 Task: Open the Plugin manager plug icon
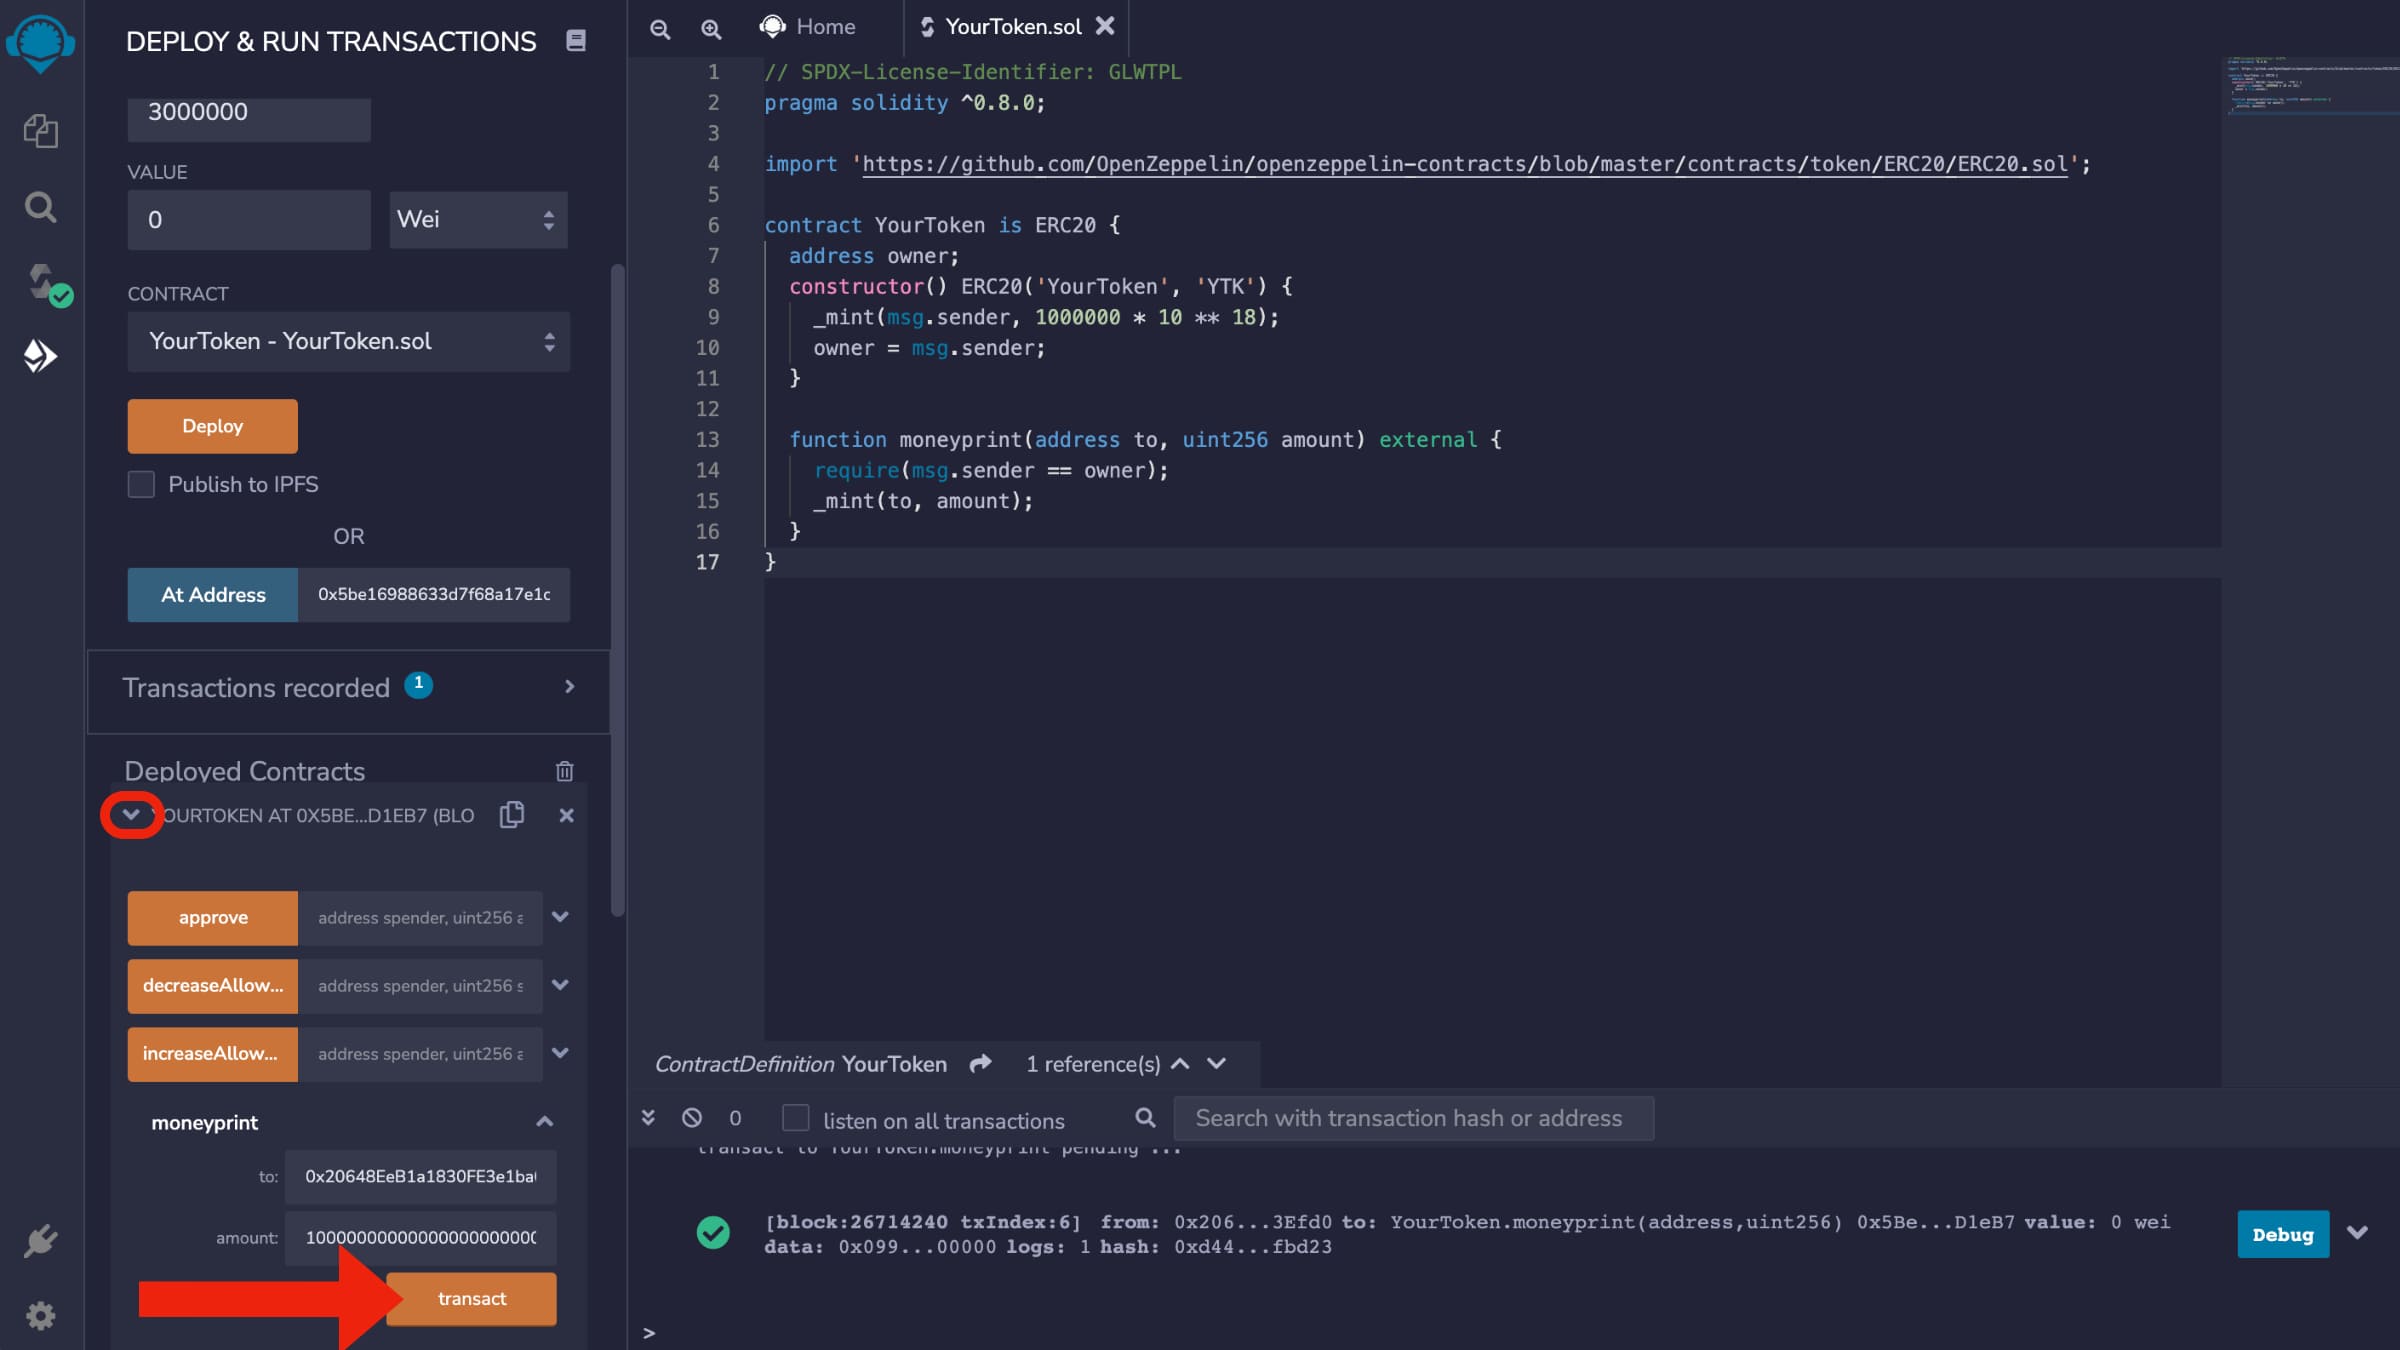tap(40, 1241)
